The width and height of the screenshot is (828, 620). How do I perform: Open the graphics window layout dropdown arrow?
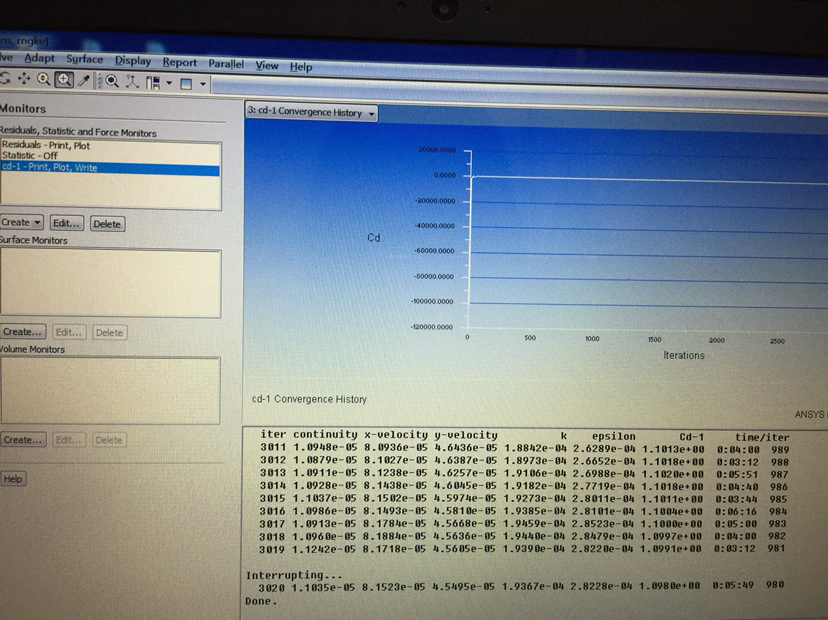203,84
